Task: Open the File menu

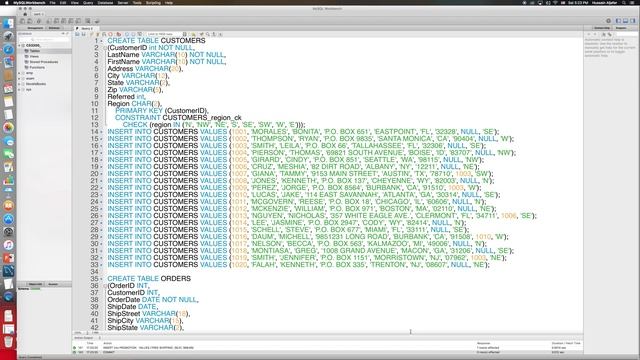Action: (52, 2)
